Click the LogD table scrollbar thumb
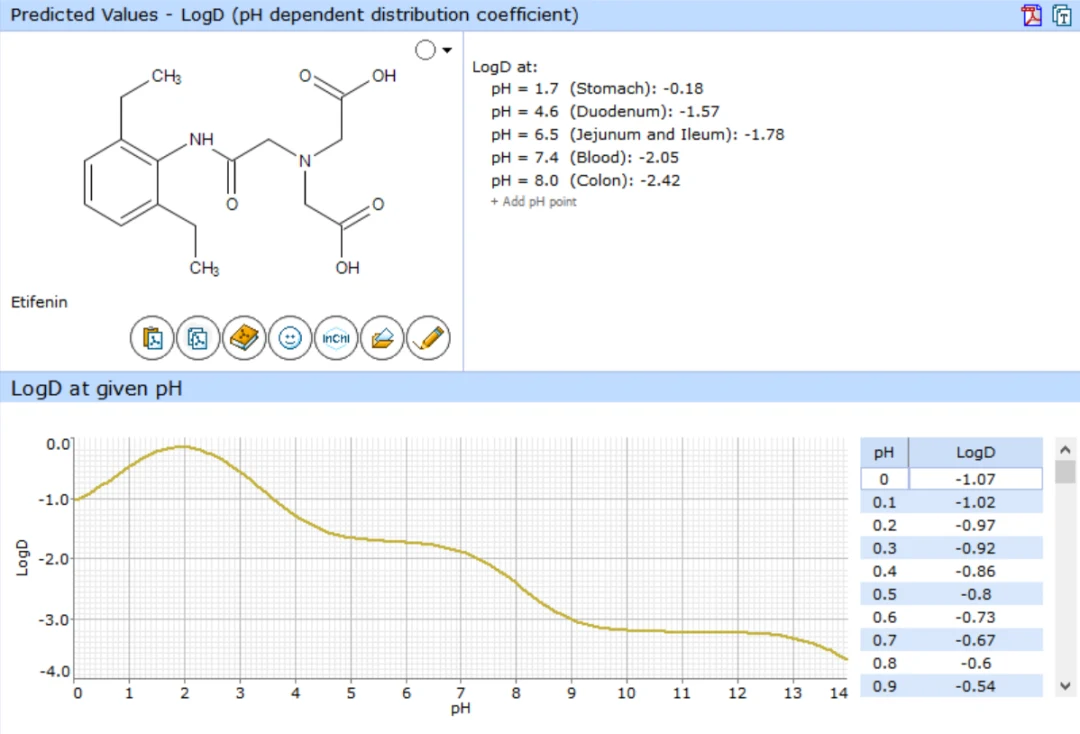This screenshot has height=734, width=1080. click(1065, 472)
